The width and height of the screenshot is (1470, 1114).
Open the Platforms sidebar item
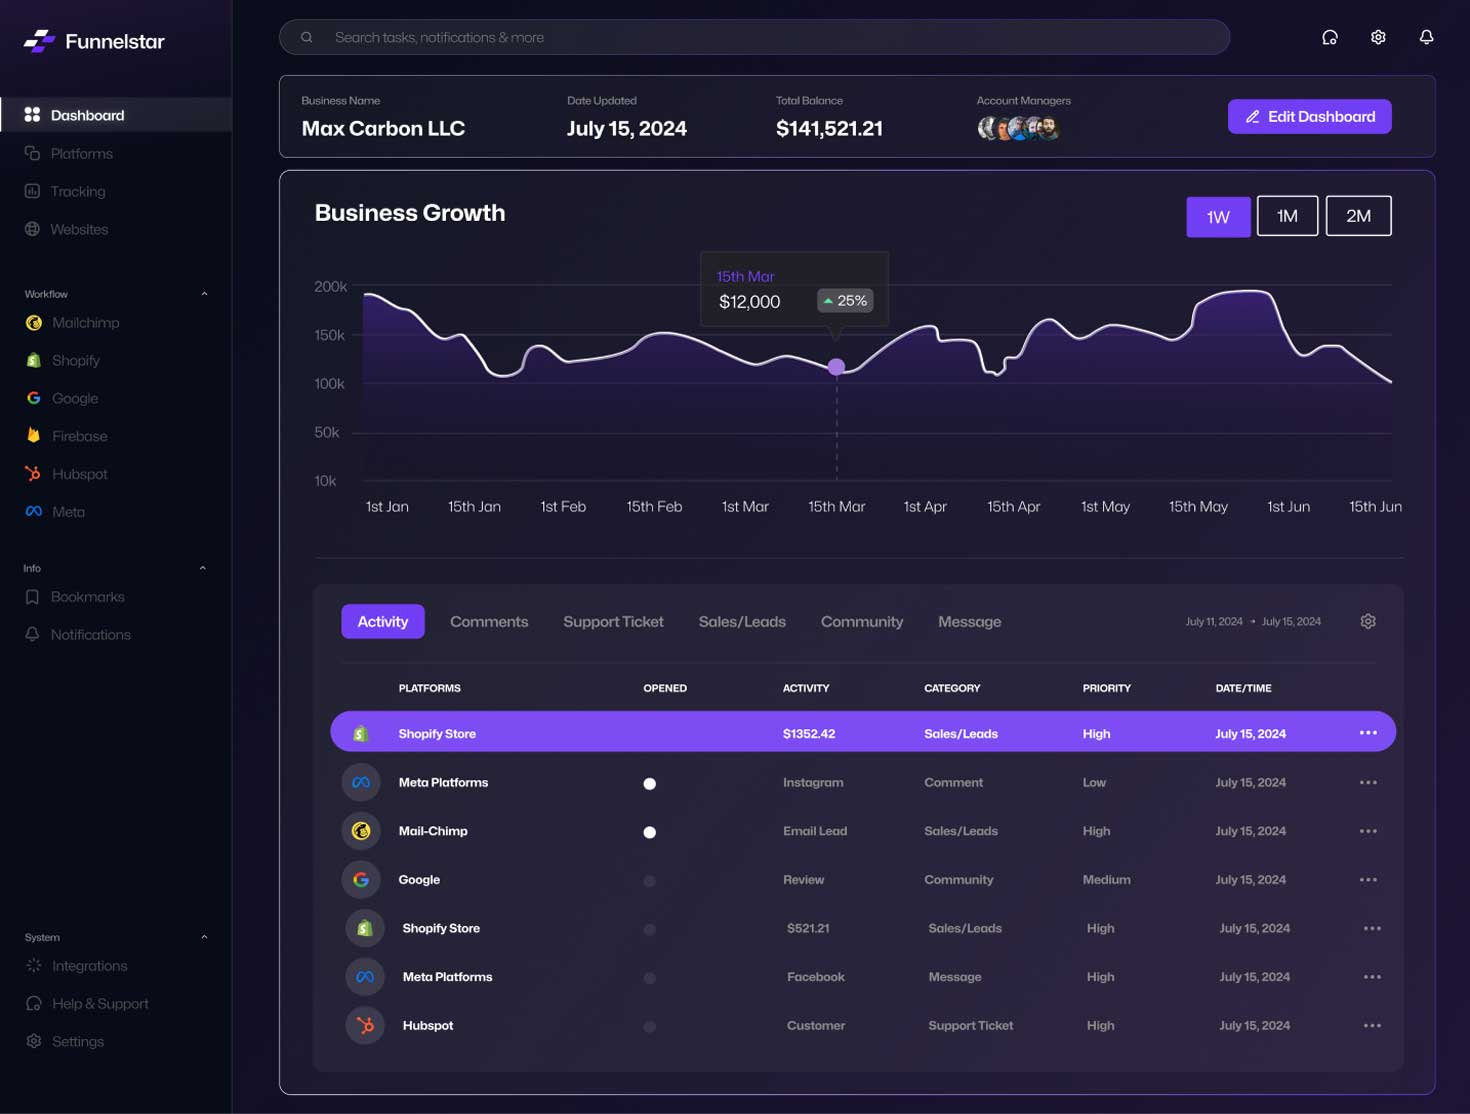tap(68, 153)
